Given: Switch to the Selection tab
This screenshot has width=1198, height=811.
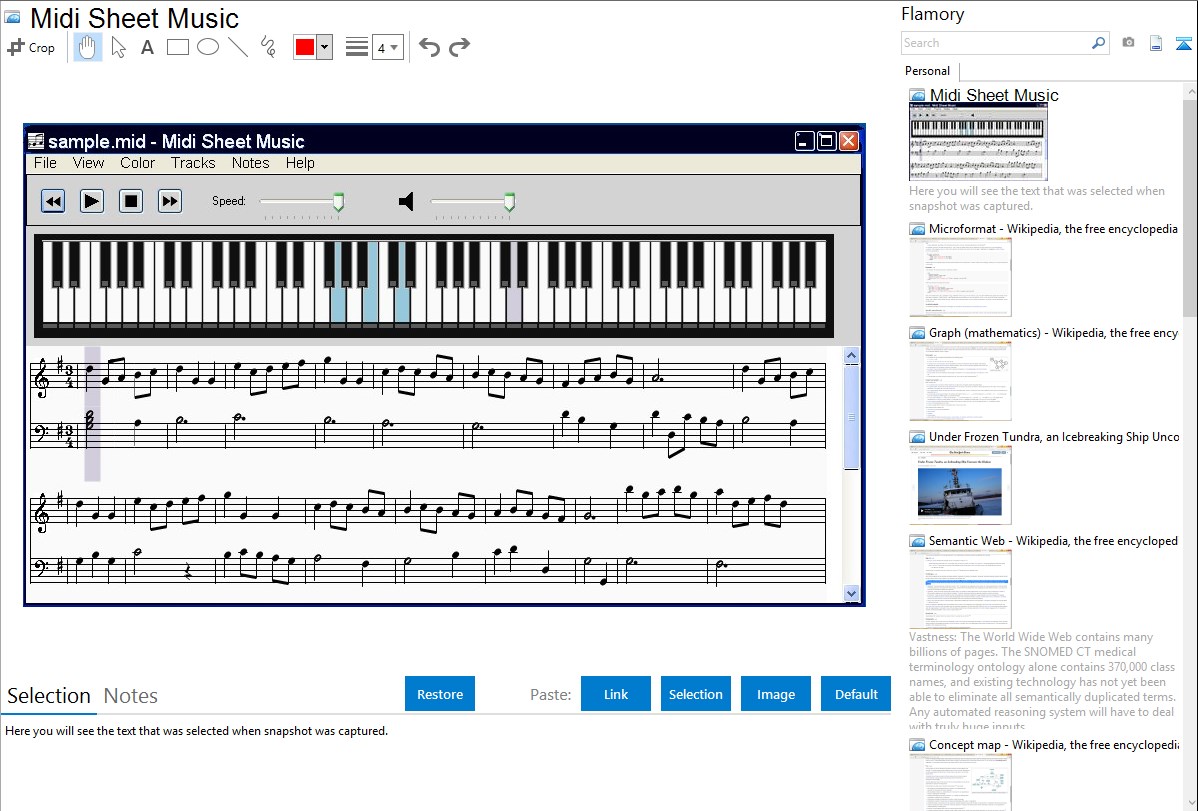Looking at the screenshot, I should (49, 696).
